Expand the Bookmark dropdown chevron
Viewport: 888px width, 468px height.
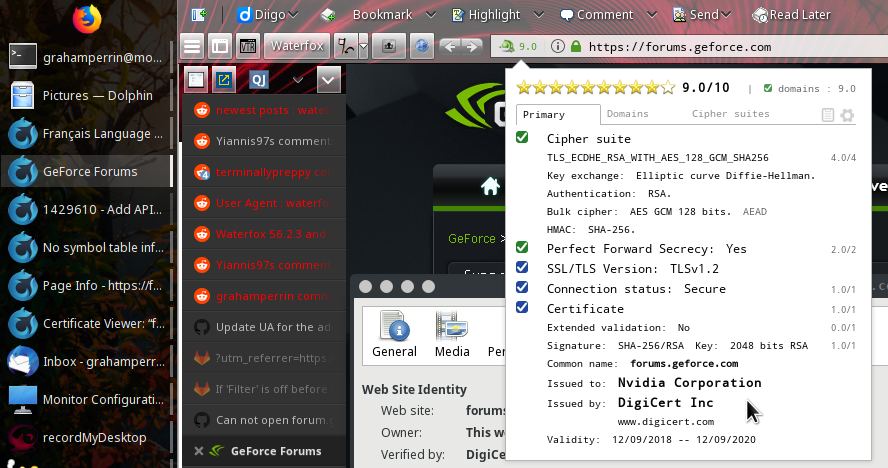click(431, 15)
